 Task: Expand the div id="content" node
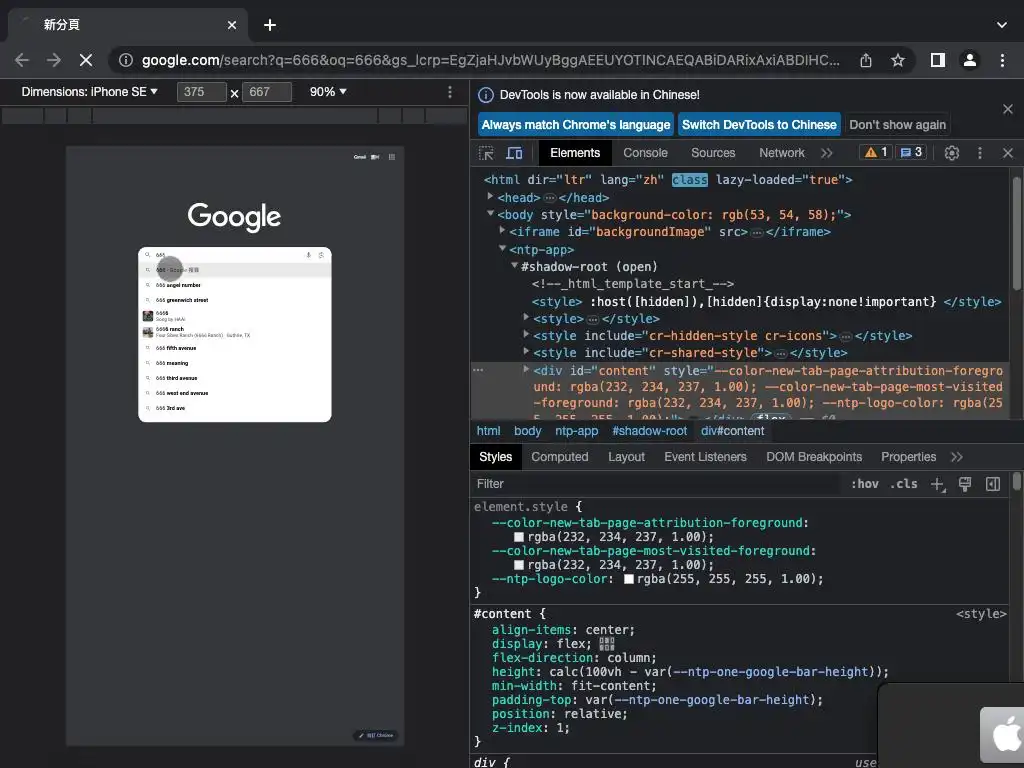526,369
